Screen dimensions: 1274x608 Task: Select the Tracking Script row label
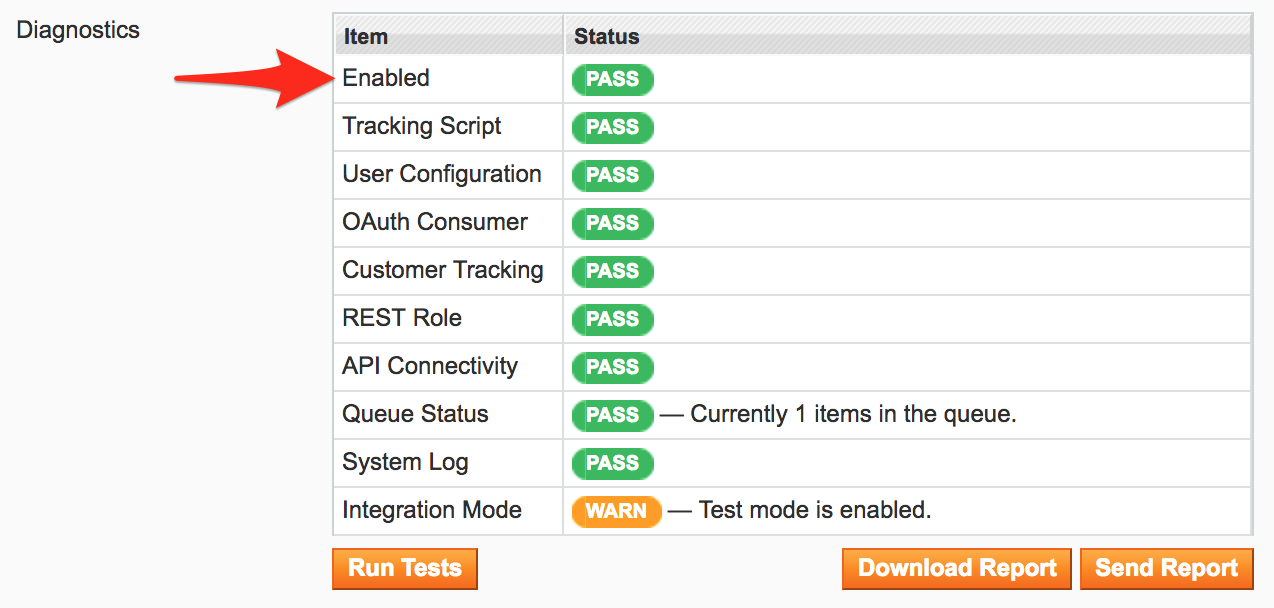pos(422,126)
